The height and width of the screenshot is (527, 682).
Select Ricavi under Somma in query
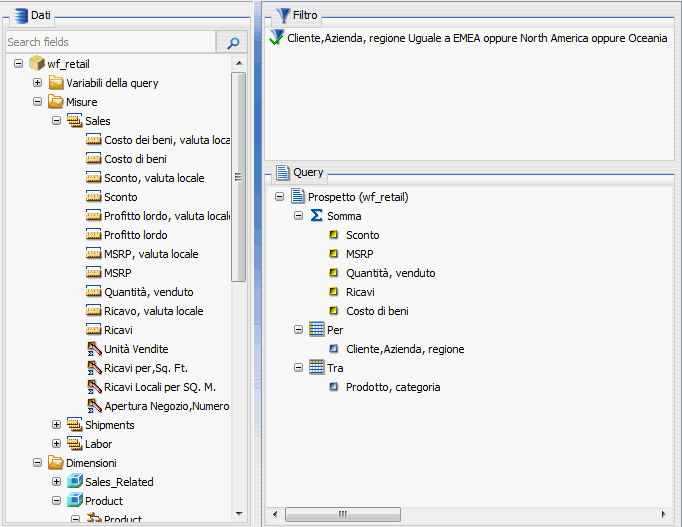pyautogui.click(x=360, y=292)
